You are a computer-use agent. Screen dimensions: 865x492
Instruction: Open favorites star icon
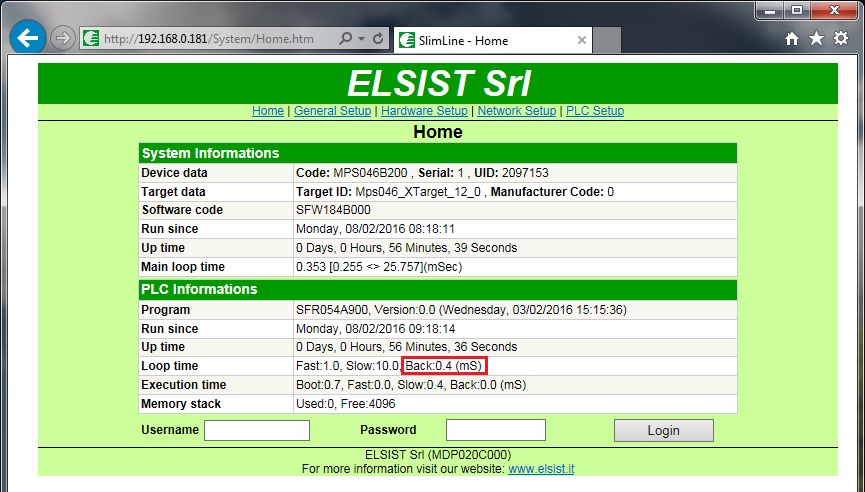pos(816,39)
